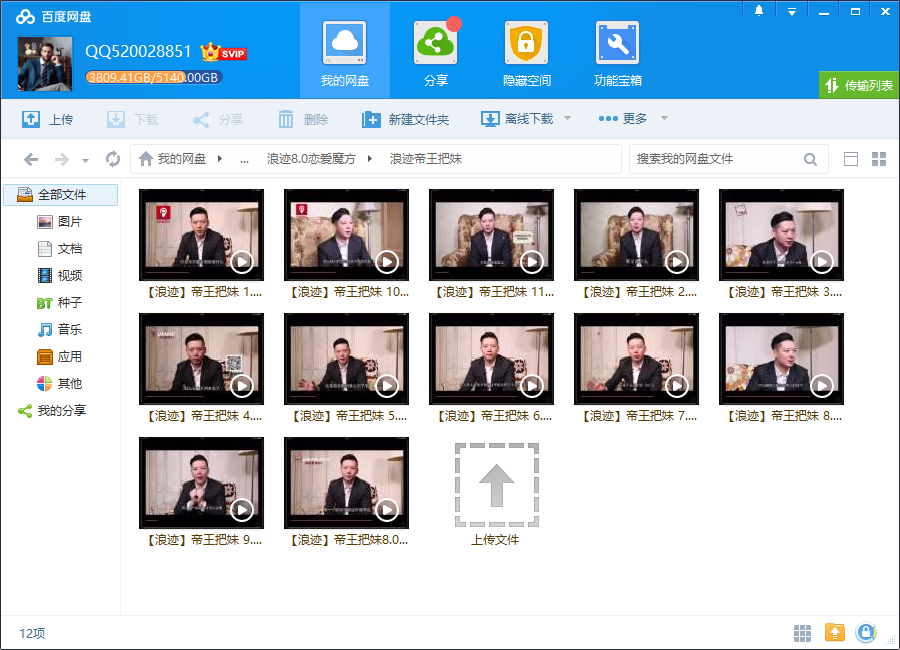Expand the 更多 (More) dropdown

pos(663,119)
